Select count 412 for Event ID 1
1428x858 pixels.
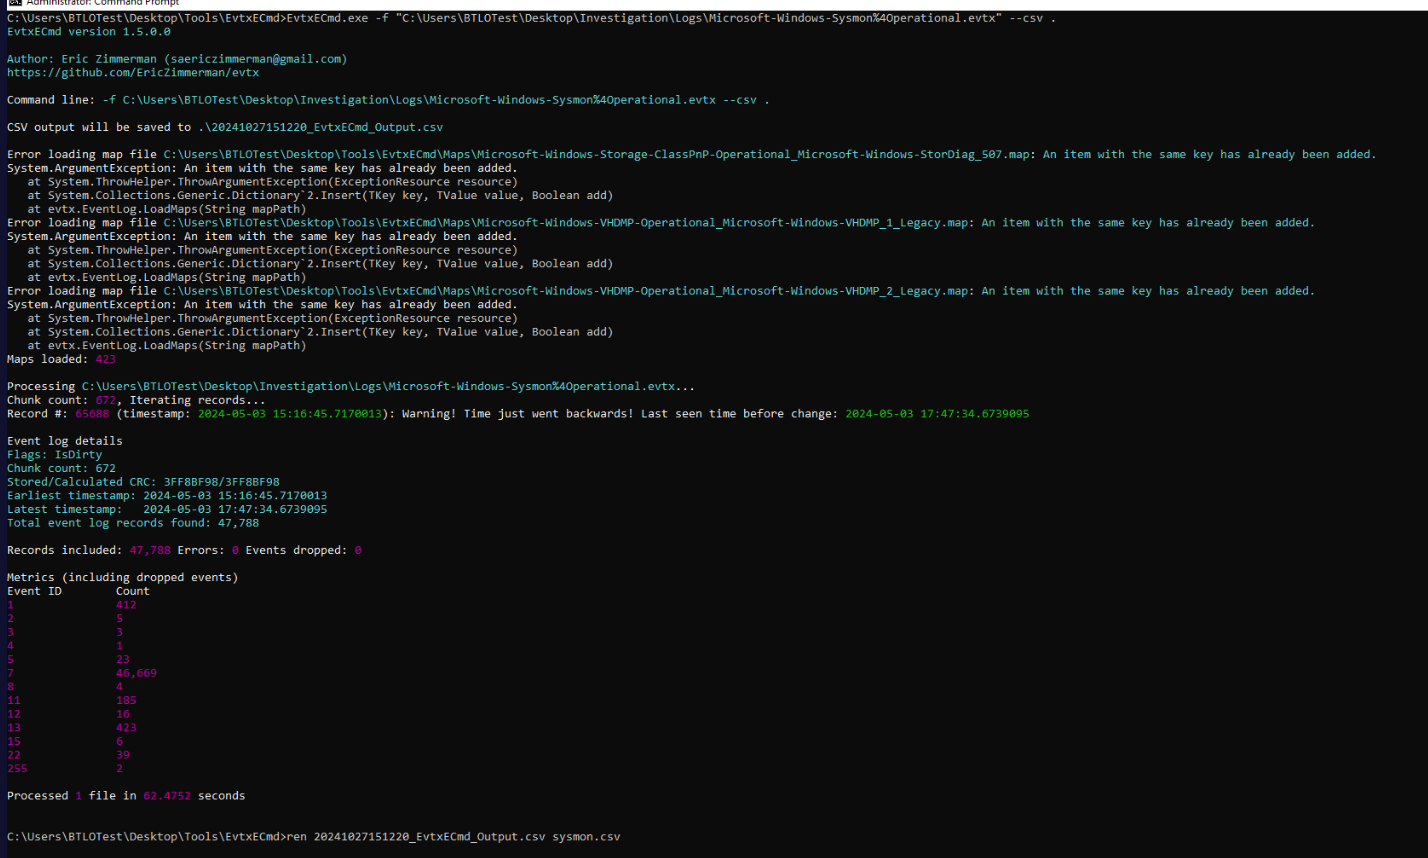click(126, 604)
